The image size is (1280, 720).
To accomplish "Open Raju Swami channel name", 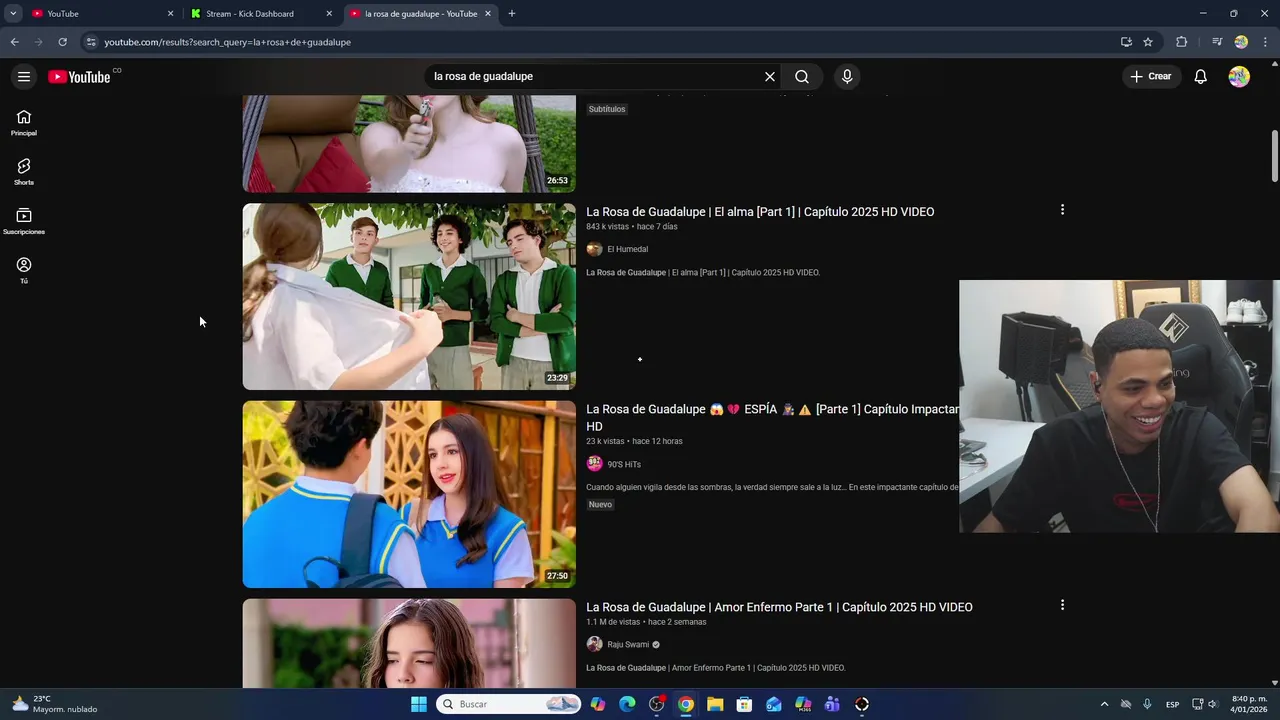I will coord(628,645).
